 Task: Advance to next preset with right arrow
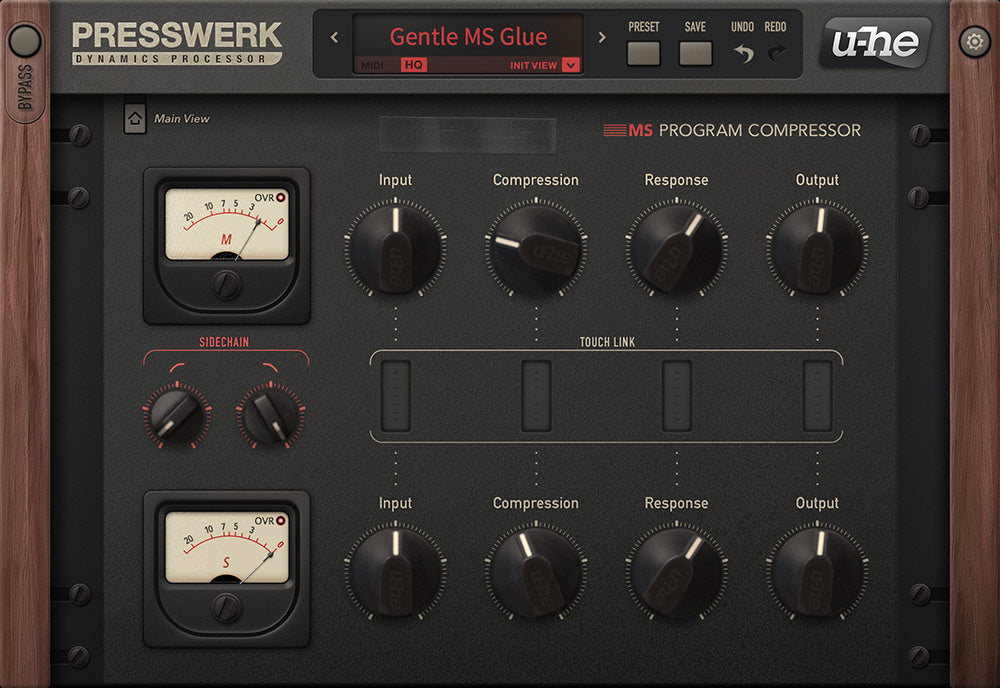coord(602,38)
